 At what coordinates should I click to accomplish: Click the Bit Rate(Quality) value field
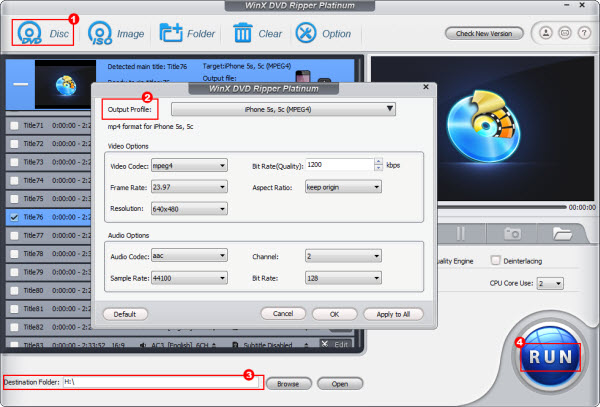pos(340,164)
